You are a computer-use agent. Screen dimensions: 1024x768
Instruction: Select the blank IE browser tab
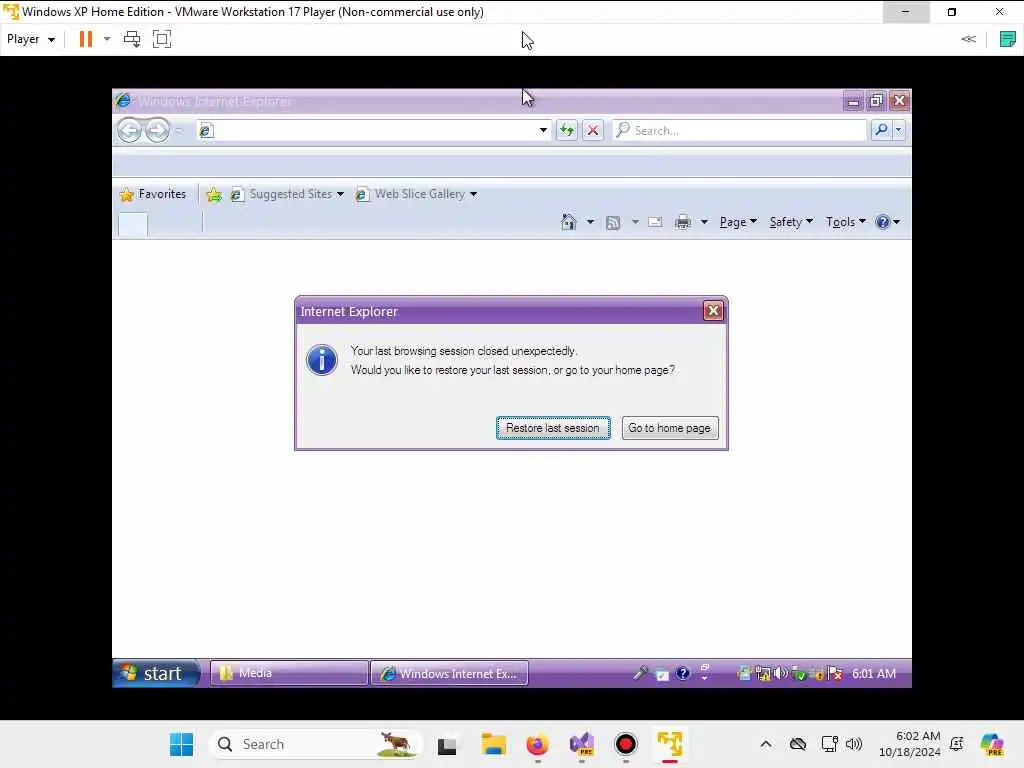tap(133, 224)
